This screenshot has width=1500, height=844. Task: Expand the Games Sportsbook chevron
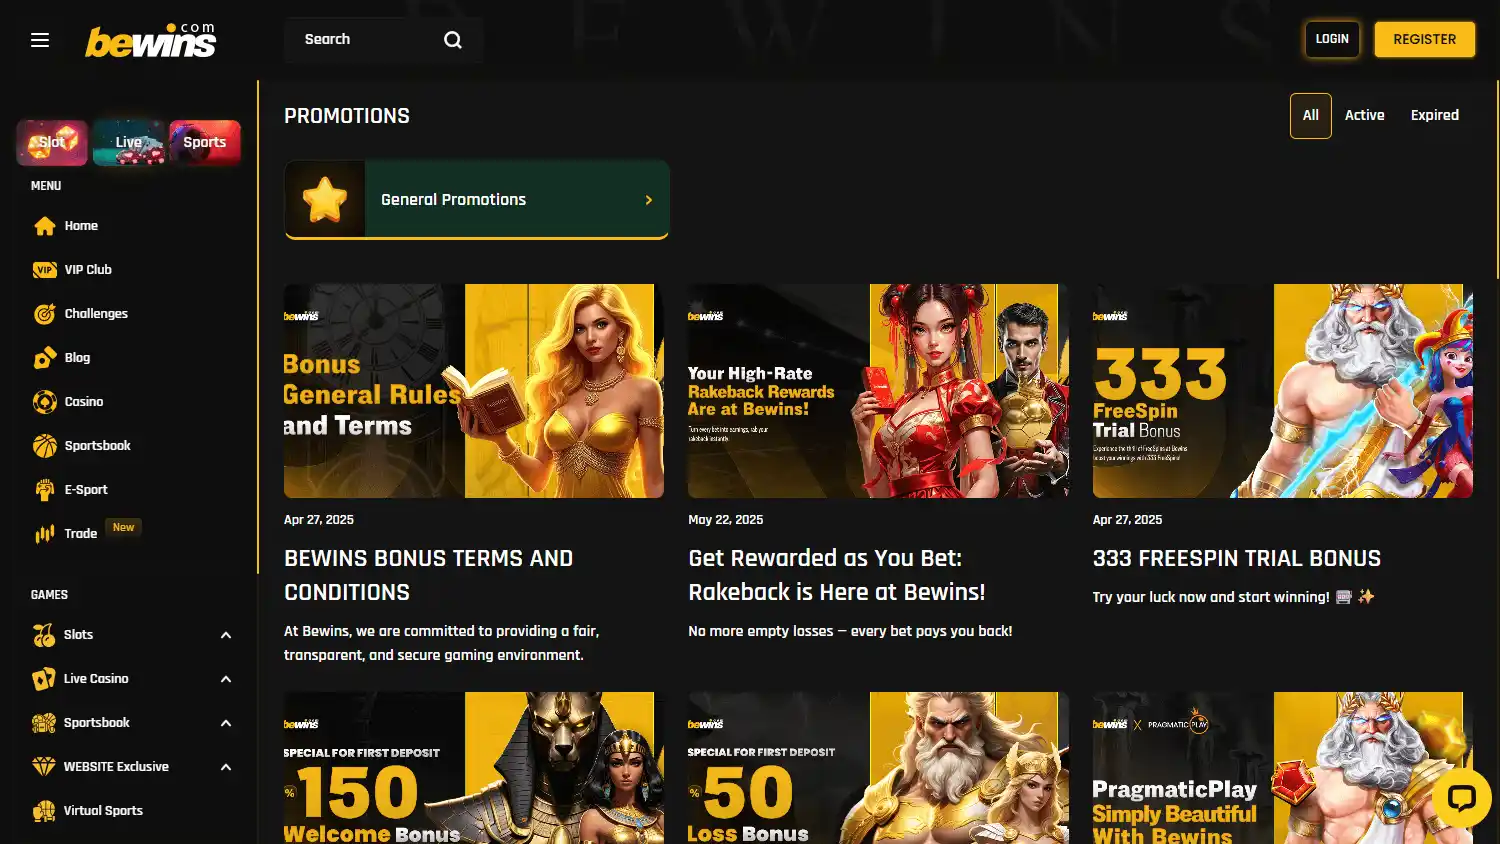[x=226, y=723]
